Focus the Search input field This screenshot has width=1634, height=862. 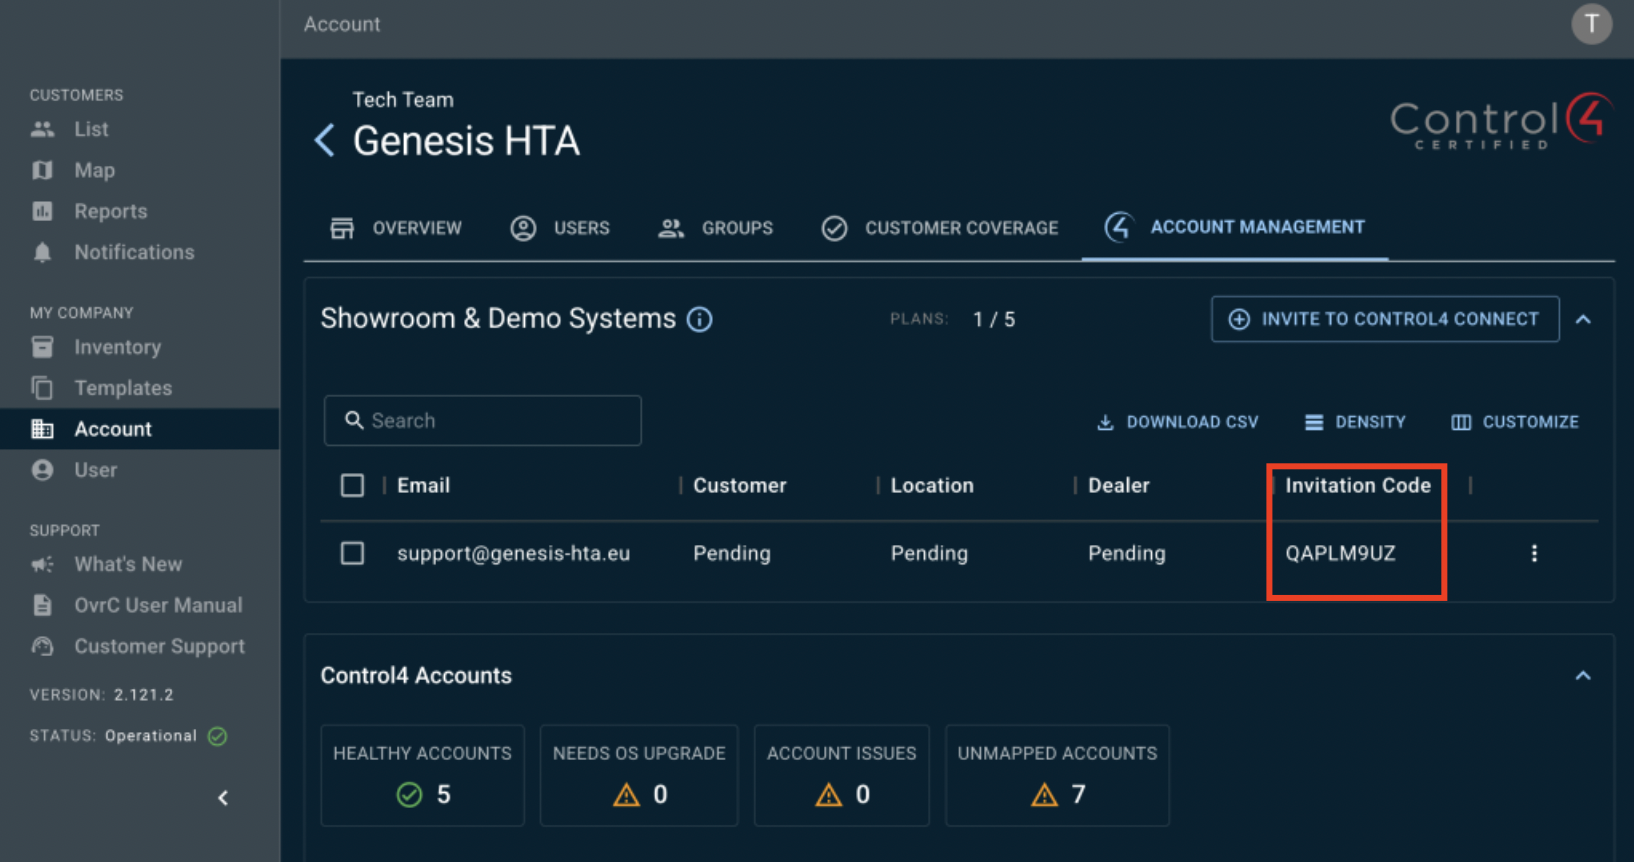tap(482, 420)
